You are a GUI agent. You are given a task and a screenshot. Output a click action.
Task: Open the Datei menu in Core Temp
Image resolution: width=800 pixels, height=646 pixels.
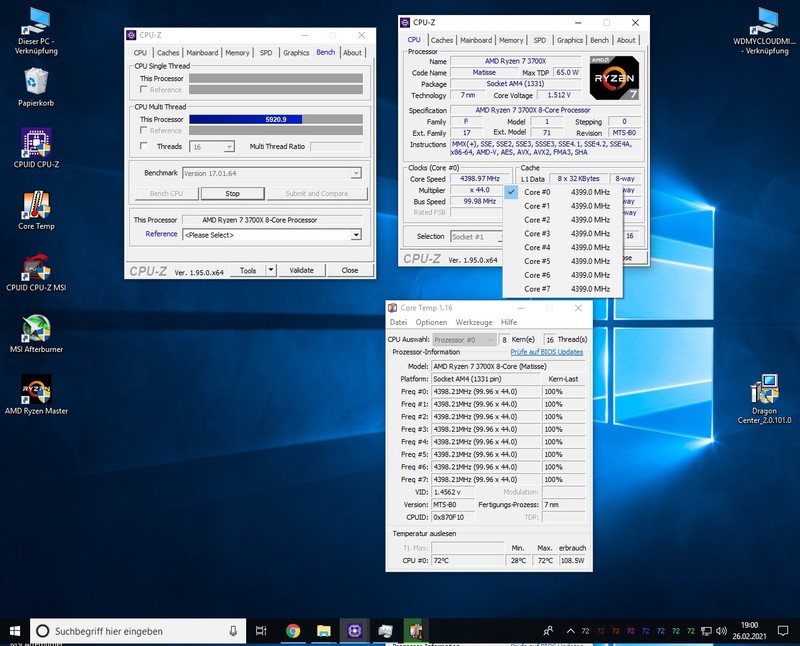[398, 322]
